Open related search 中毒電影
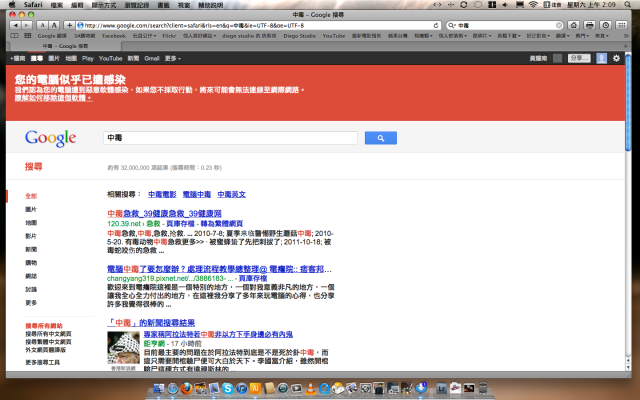 162,194
